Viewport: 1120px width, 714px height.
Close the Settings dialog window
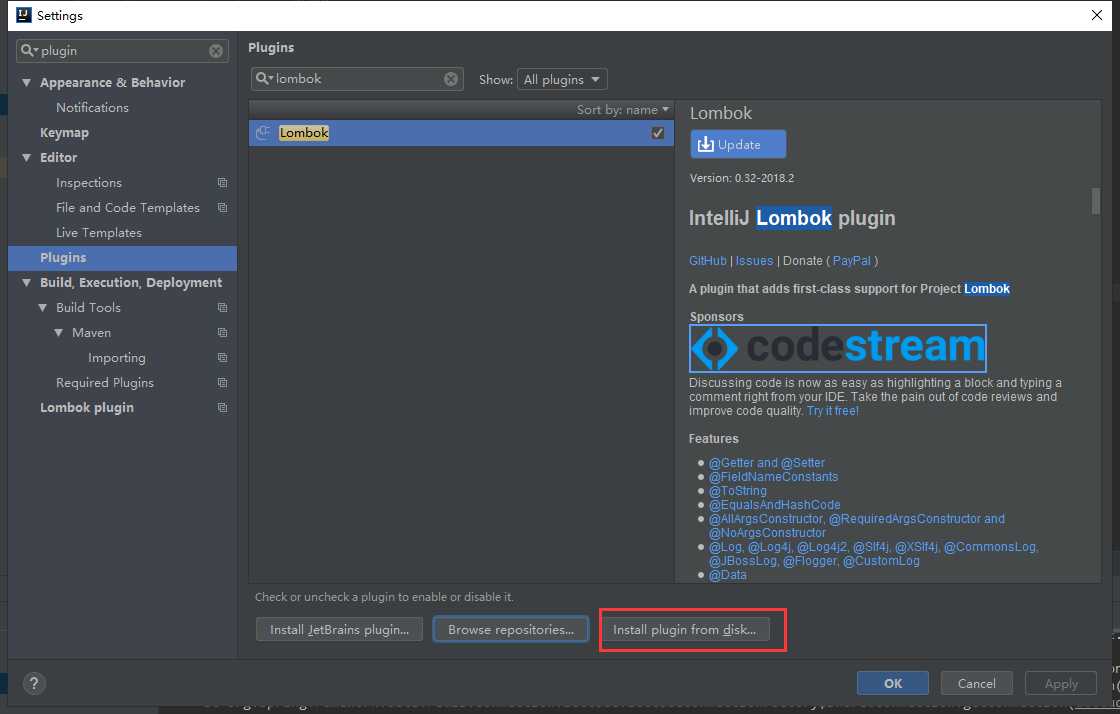click(1096, 15)
